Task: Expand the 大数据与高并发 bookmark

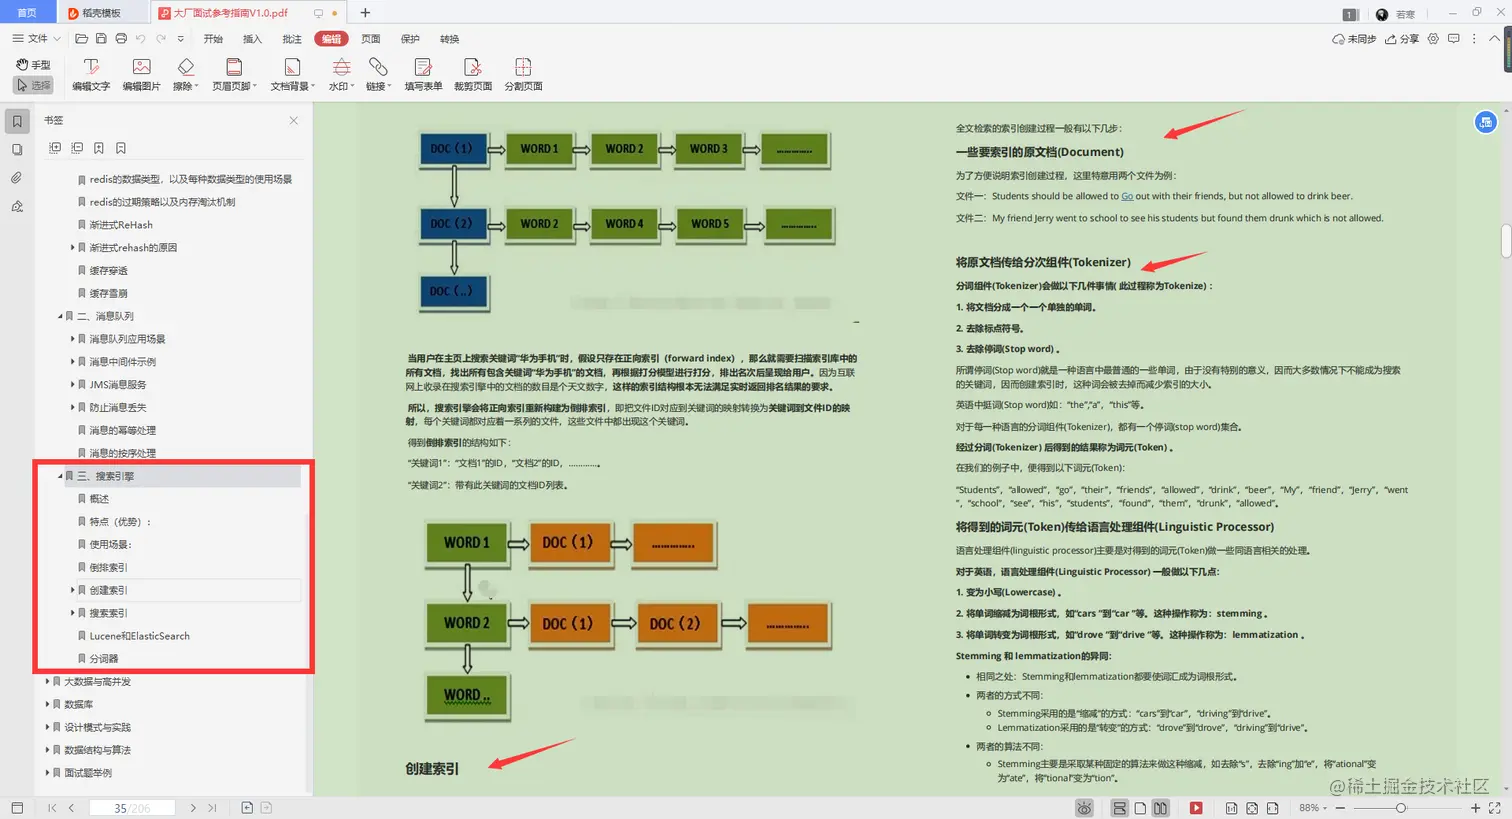Action: (x=47, y=682)
